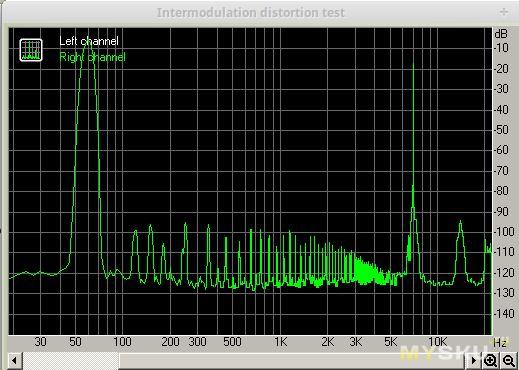Screen dimensions: 519x370
Task: Click the spectrum graph icon in the legend
Action: pyautogui.click(x=31, y=50)
